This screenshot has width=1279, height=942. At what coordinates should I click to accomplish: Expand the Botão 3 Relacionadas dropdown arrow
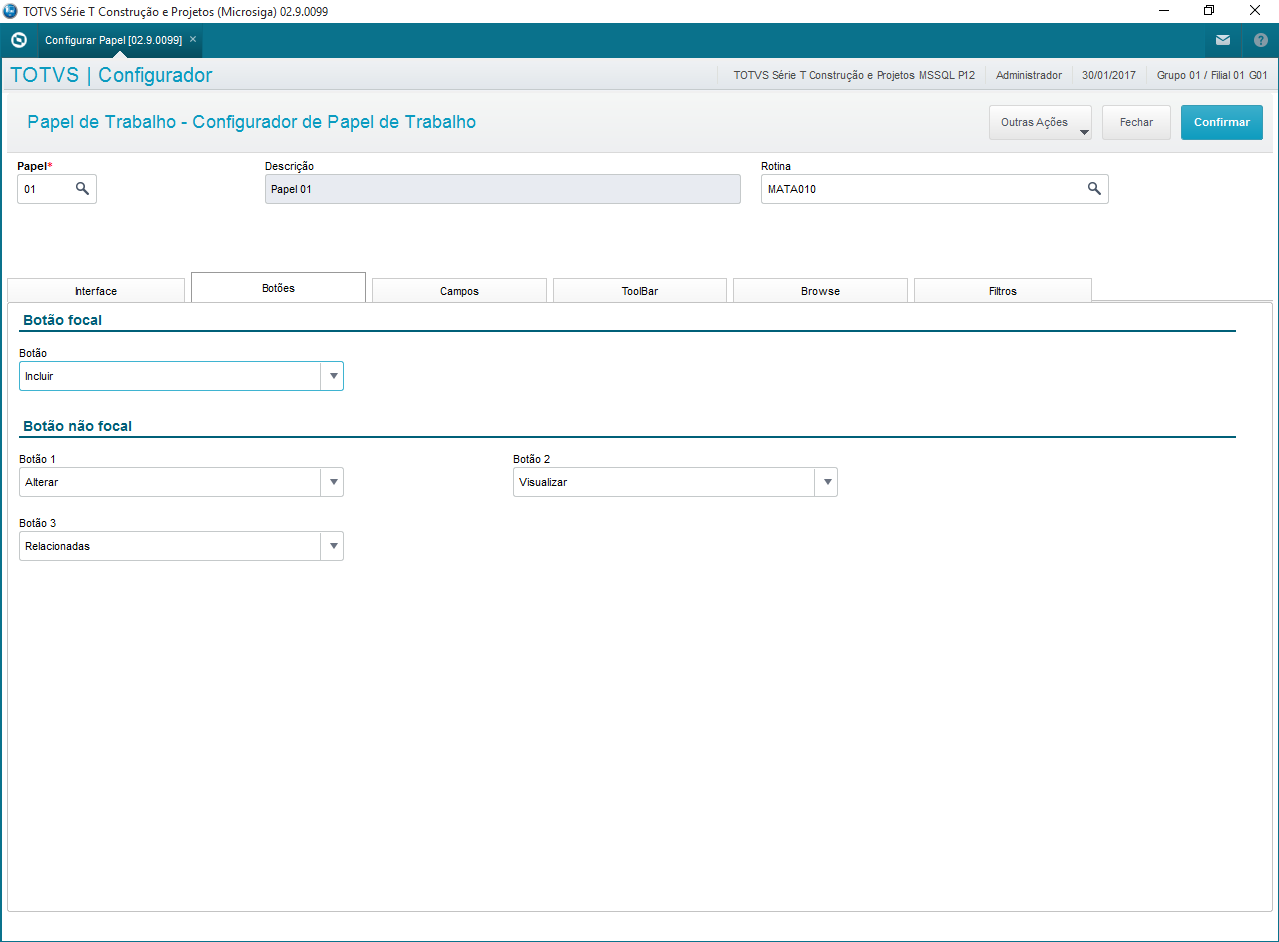coord(332,546)
